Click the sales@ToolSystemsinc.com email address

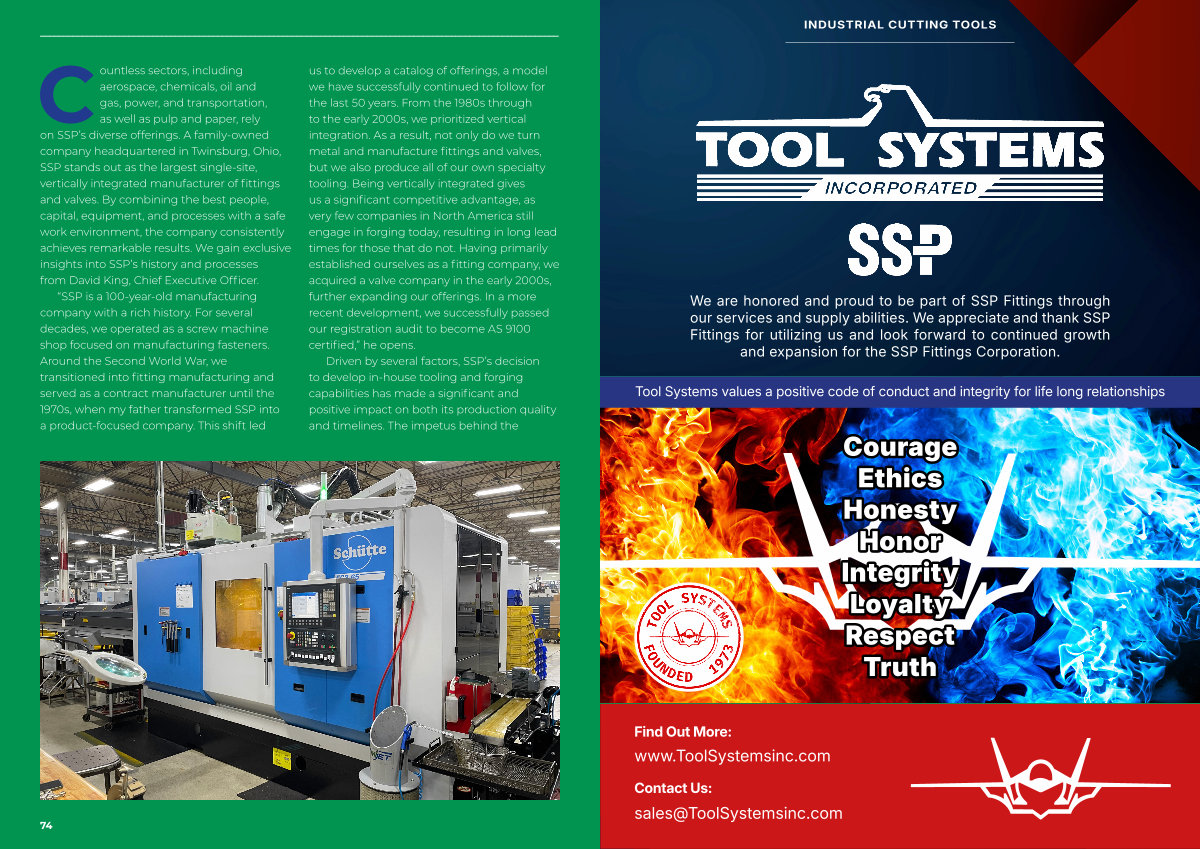point(738,813)
